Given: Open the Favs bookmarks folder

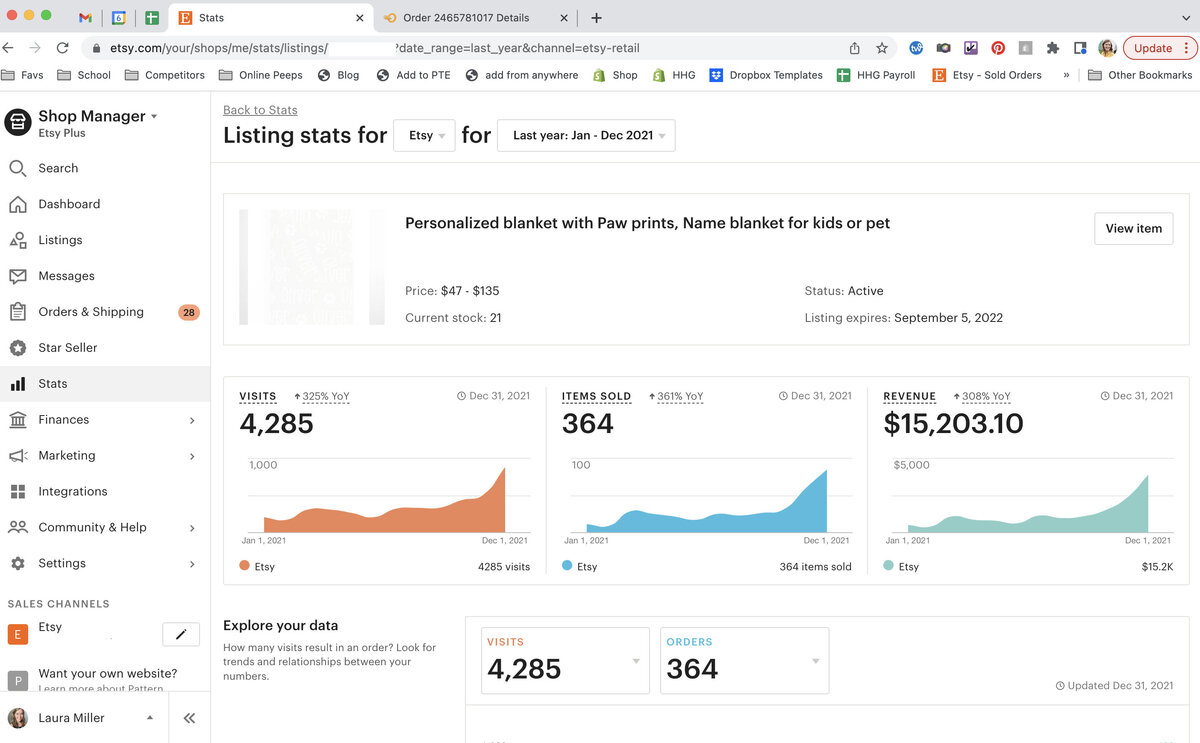Looking at the screenshot, I should 23,75.
